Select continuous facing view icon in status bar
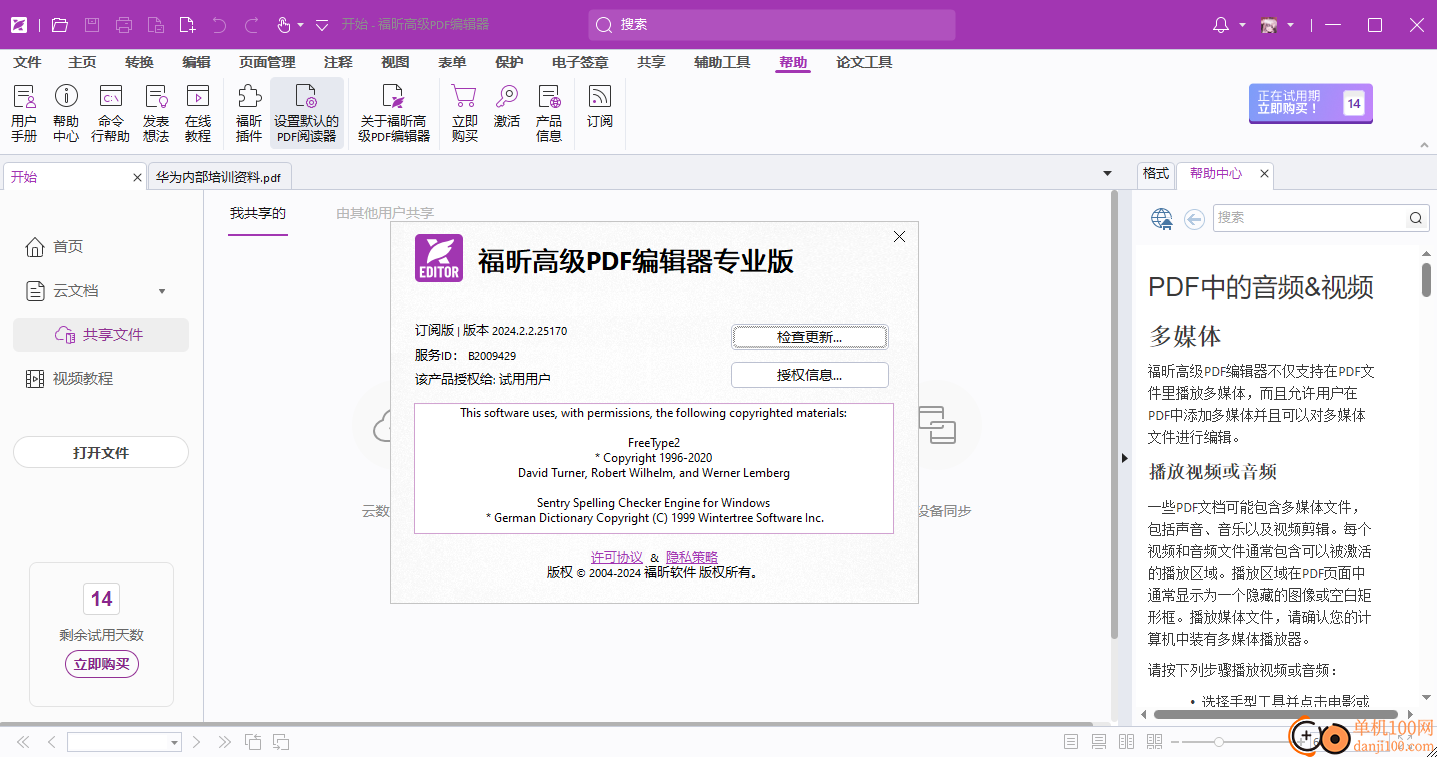Image resolution: width=1437 pixels, height=757 pixels. click(1155, 742)
